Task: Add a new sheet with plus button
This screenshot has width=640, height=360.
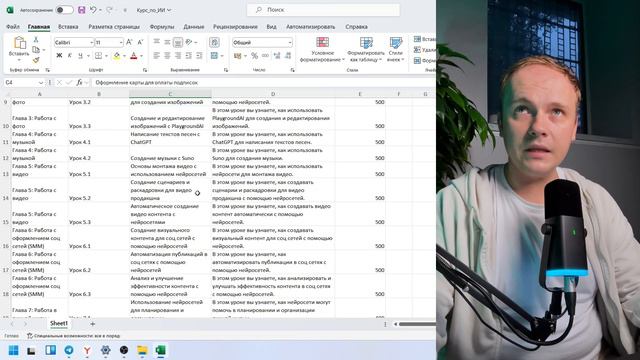Action: [93, 324]
